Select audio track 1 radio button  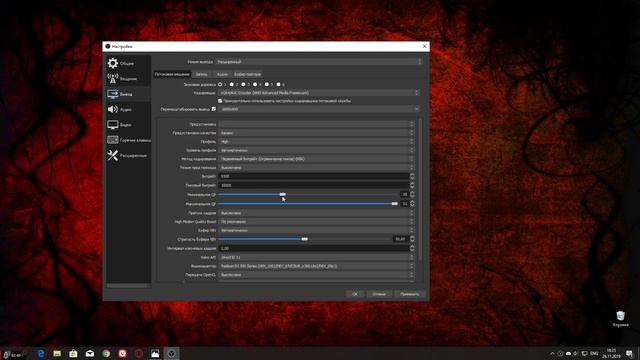220,84
